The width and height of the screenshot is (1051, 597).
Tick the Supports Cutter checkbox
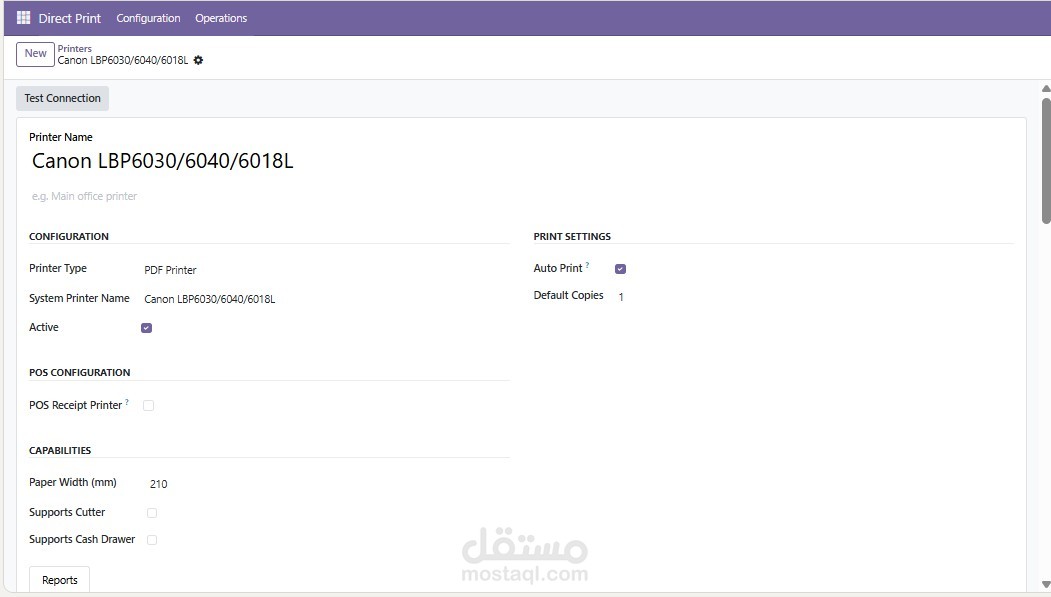coord(151,513)
